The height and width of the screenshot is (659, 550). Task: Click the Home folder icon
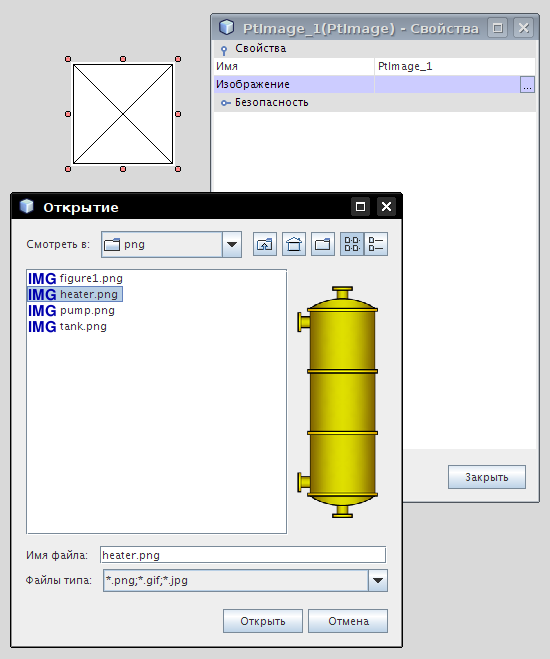[294, 244]
